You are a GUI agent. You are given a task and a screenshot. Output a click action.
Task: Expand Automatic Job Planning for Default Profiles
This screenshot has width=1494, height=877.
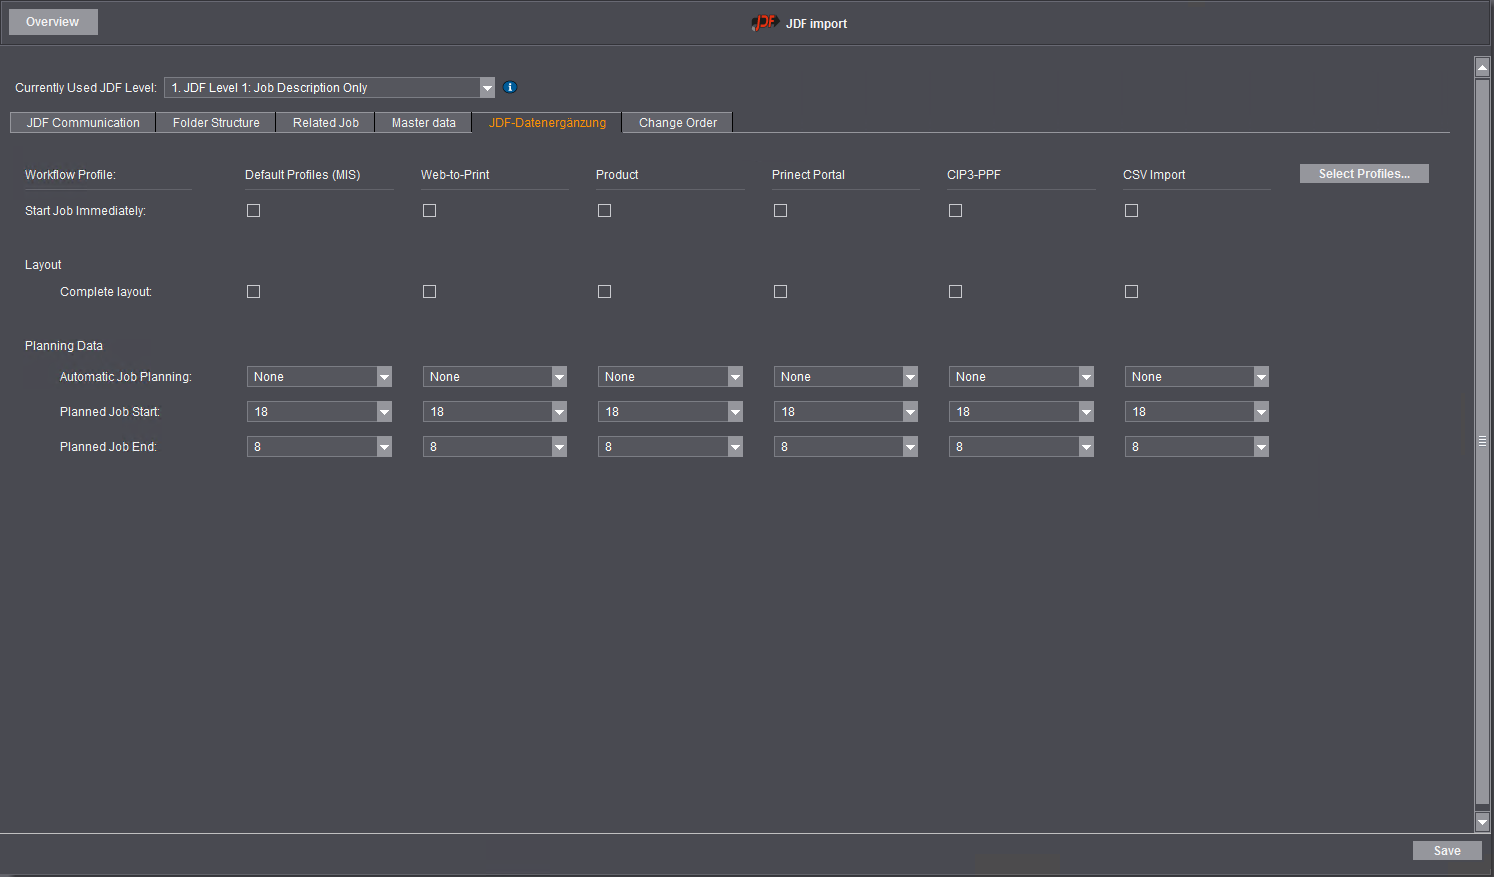(x=384, y=377)
